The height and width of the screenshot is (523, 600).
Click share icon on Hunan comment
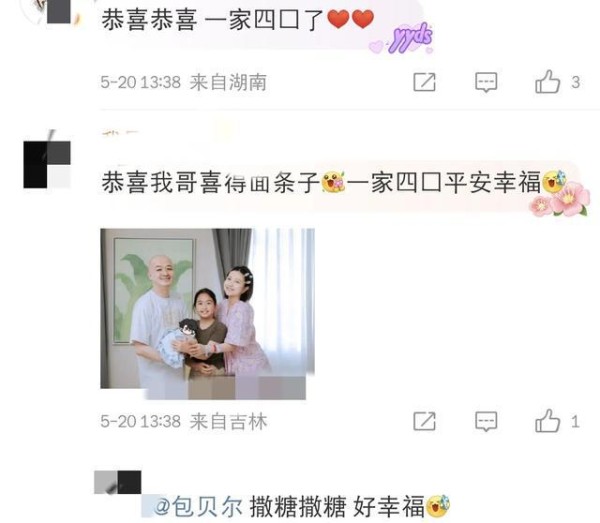coord(424,82)
